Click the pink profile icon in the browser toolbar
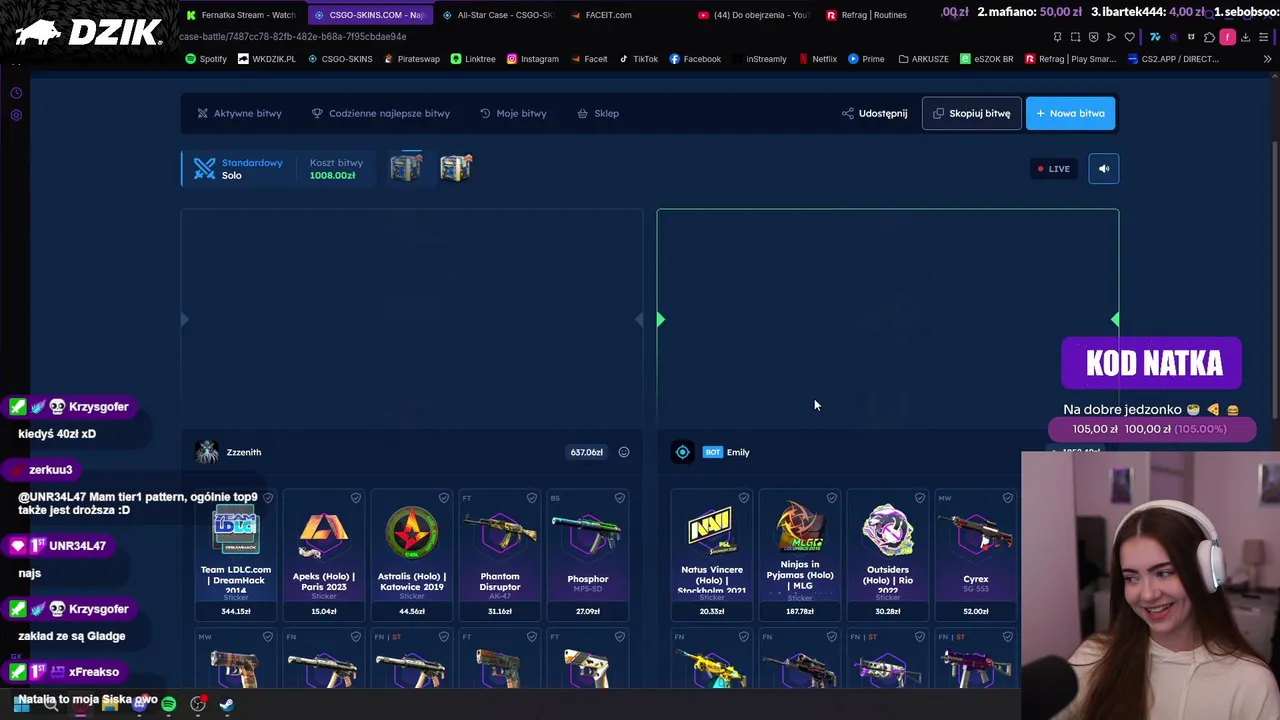This screenshot has width=1280, height=720. point(1227,37)
